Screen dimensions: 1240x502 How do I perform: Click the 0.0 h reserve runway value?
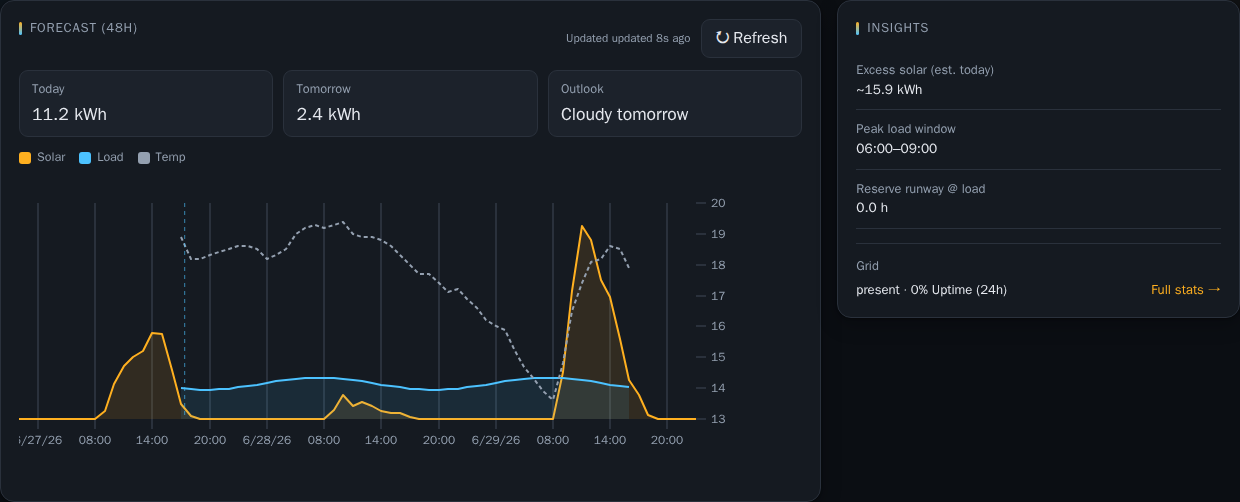click(x=872, y=208)
